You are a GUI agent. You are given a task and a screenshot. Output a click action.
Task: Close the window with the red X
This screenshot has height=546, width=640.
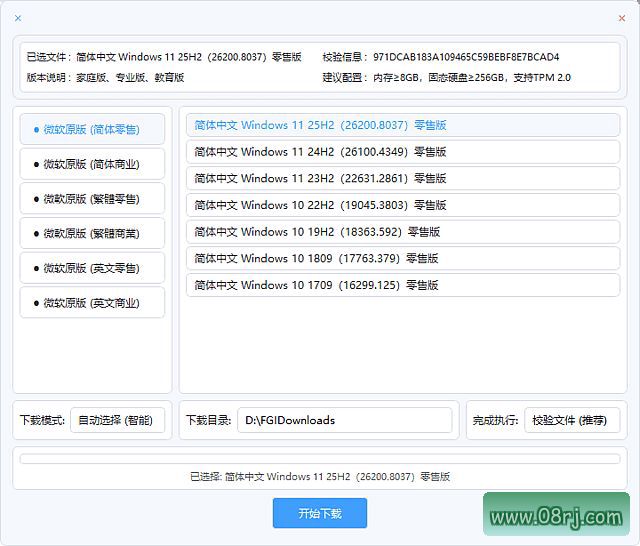coord(622,18)
